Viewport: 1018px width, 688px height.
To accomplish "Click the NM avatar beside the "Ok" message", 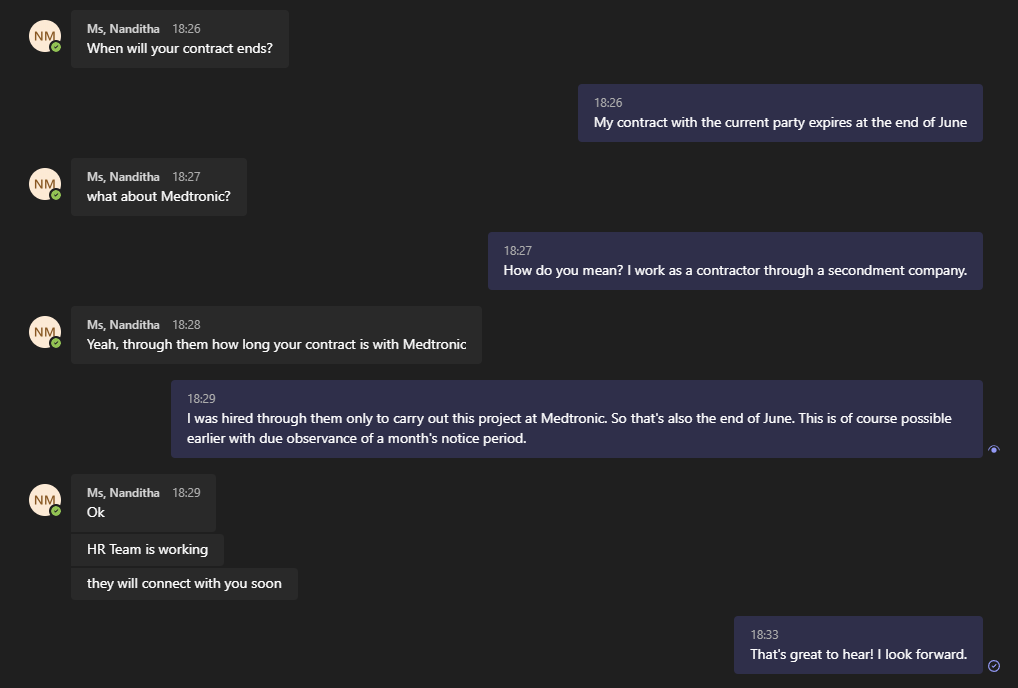I will point(45,500).
